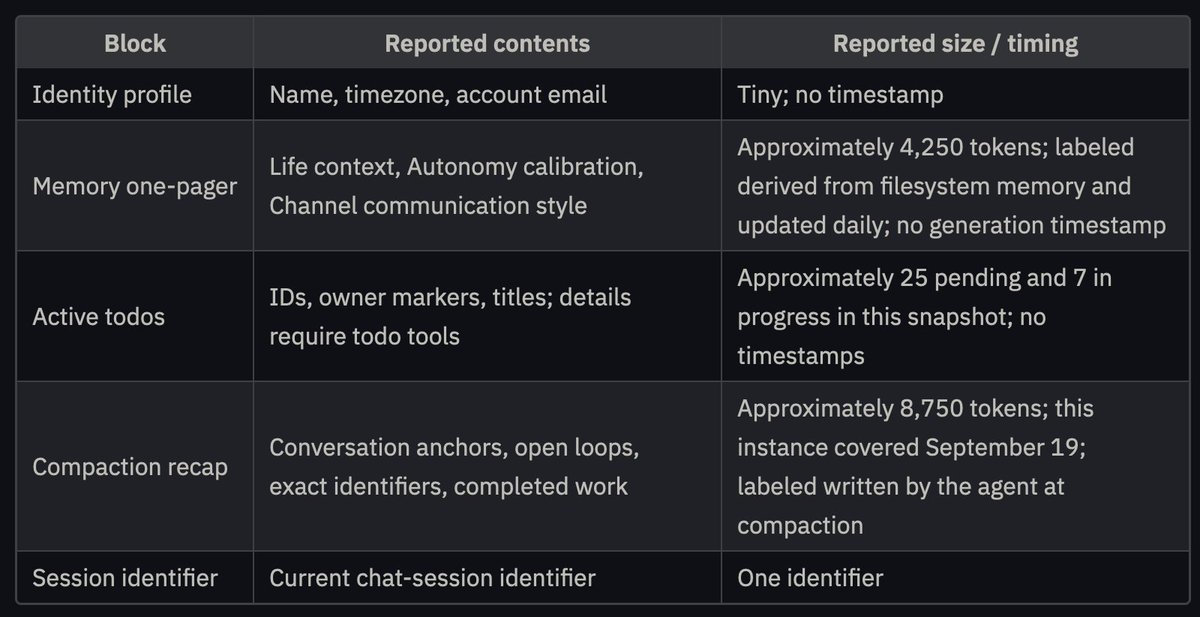Image resolution: width=1200 pixels, height=617 pixels.
Task: Click the Reported contents column header
Action: coord(487,44)
